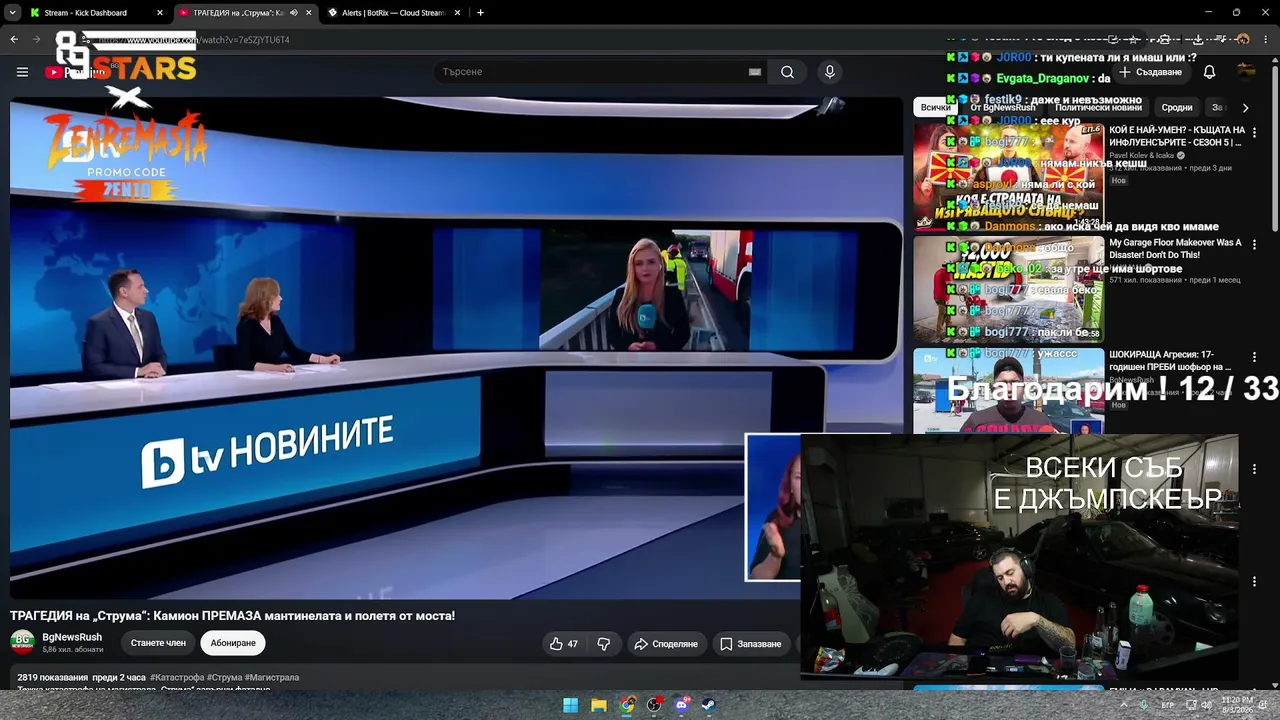This screenshot has width=1280, height=720.
Task: Open Steam from the taskbar
Action: [709, 705]
